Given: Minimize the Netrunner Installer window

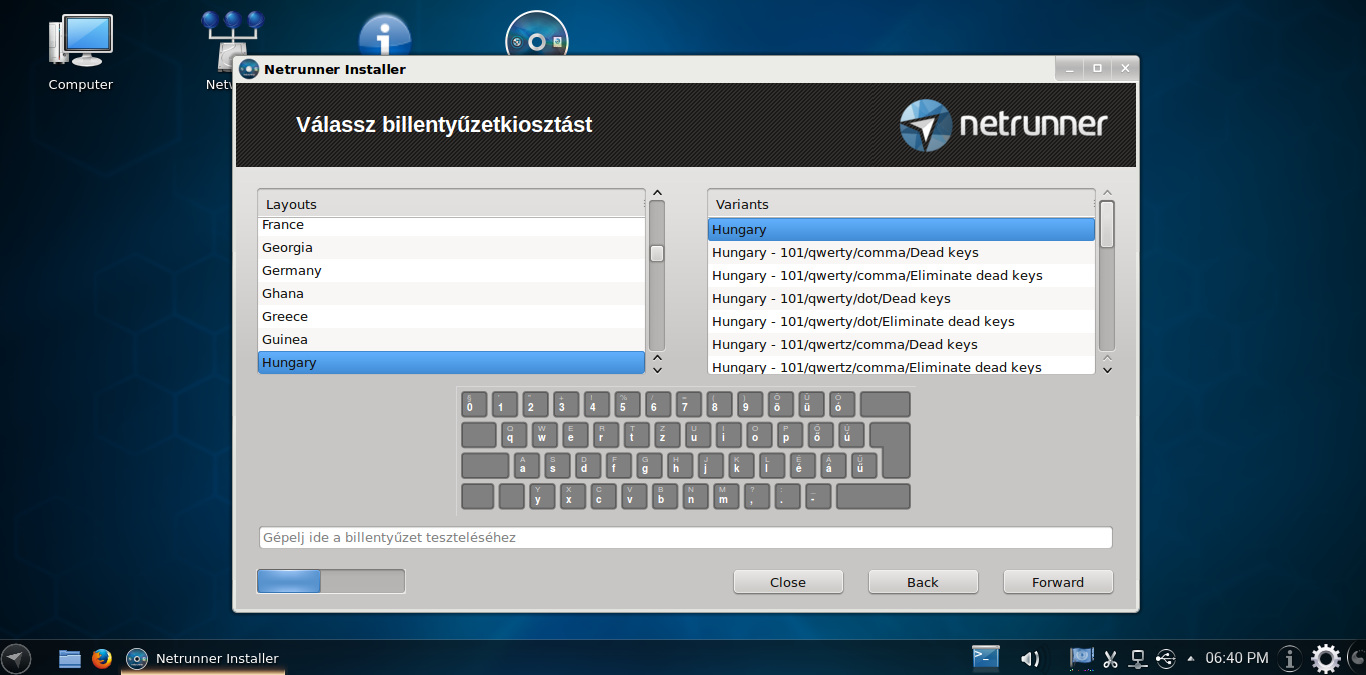Looking at the screenshot, I should [1069, 68].
